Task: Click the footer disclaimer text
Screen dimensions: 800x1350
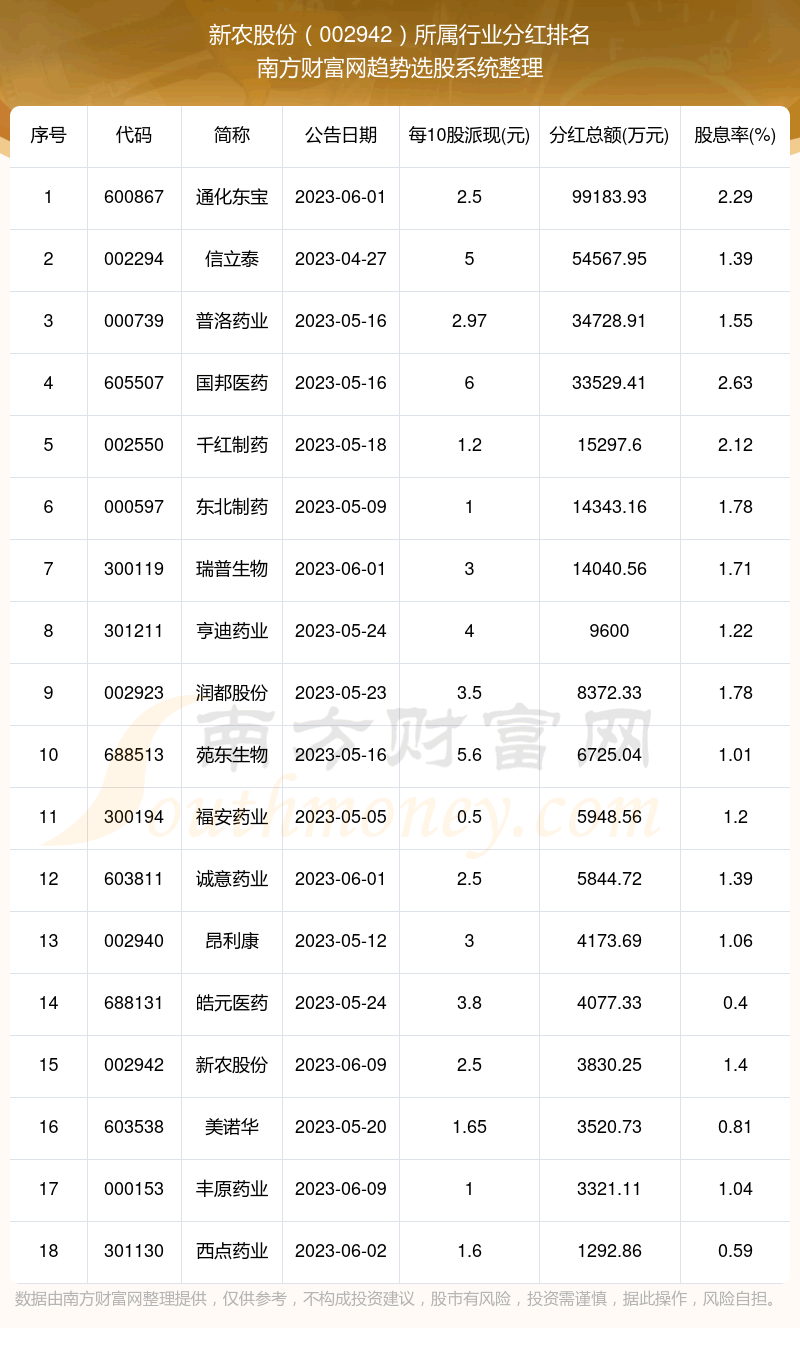Action: pos(396,1299)
